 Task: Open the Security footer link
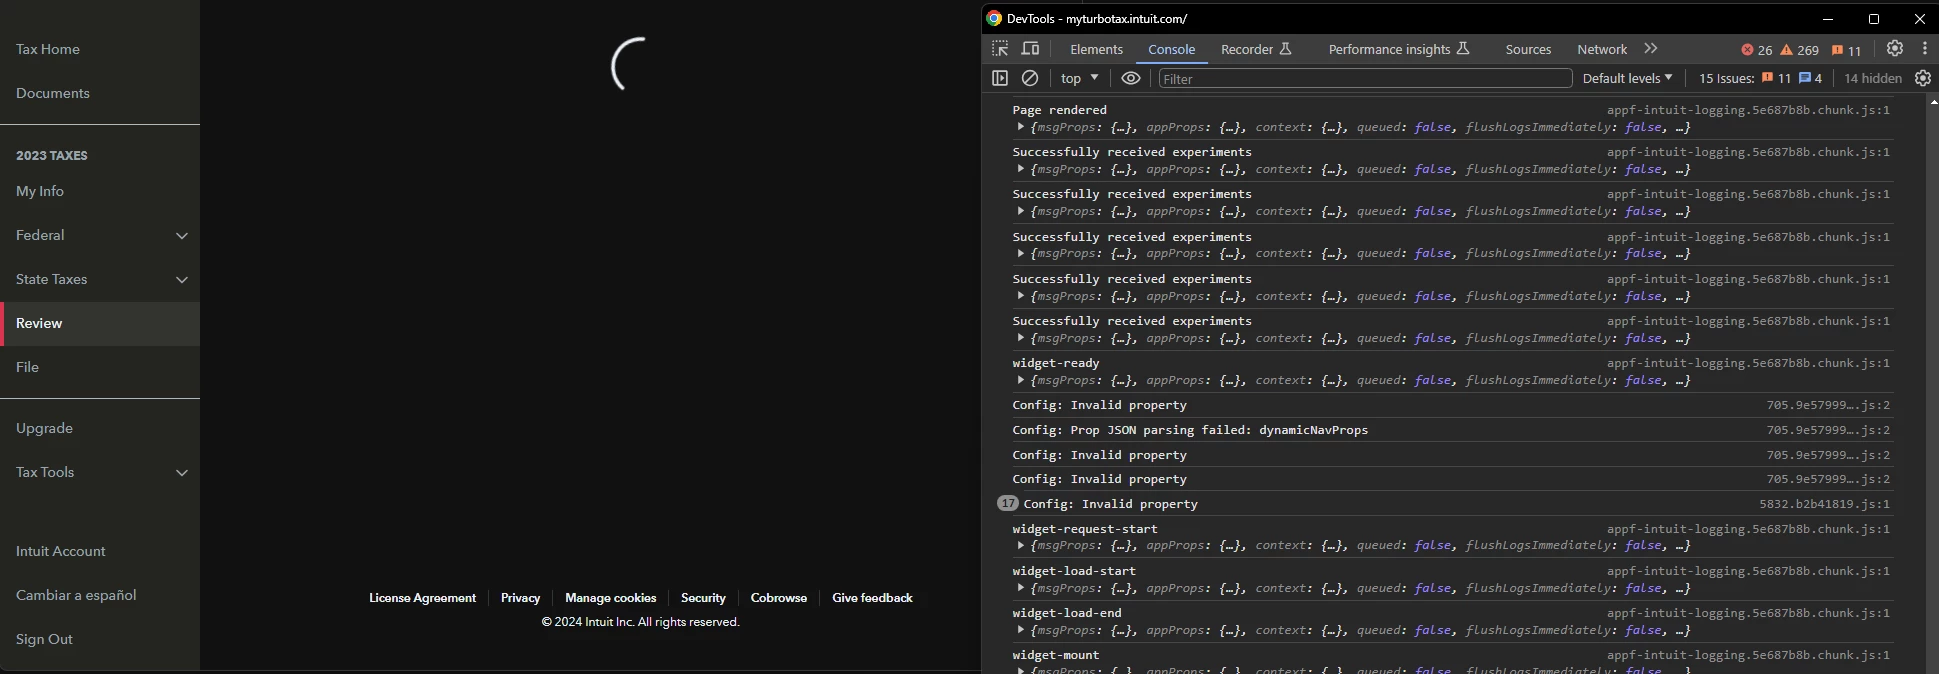(703, 598)
